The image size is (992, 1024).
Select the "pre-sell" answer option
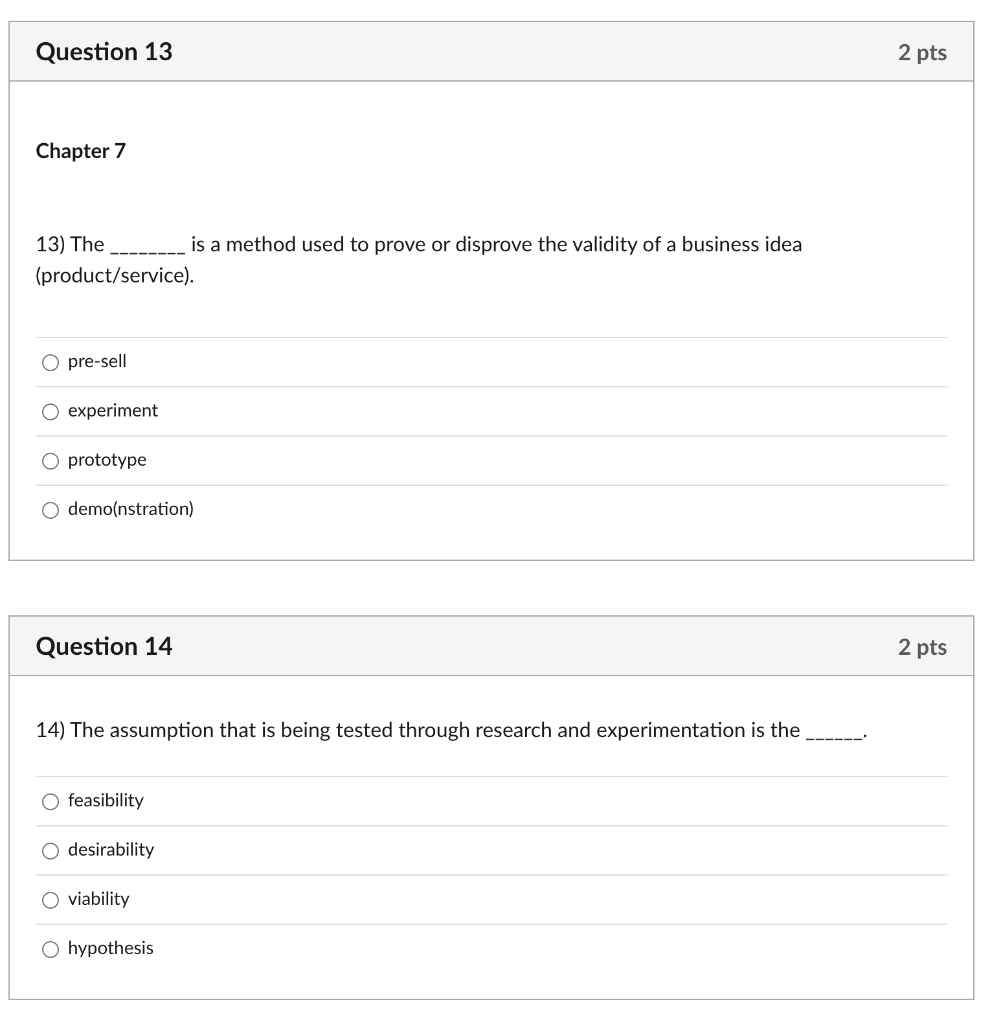[50, 362]
